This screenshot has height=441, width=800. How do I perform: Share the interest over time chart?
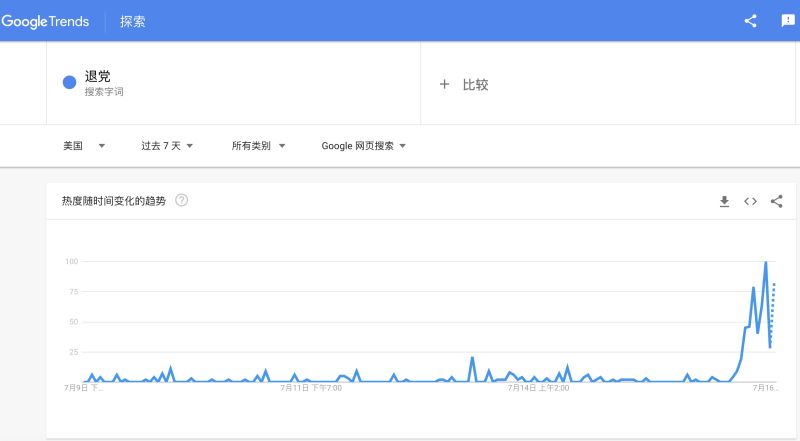pos(777,201)
